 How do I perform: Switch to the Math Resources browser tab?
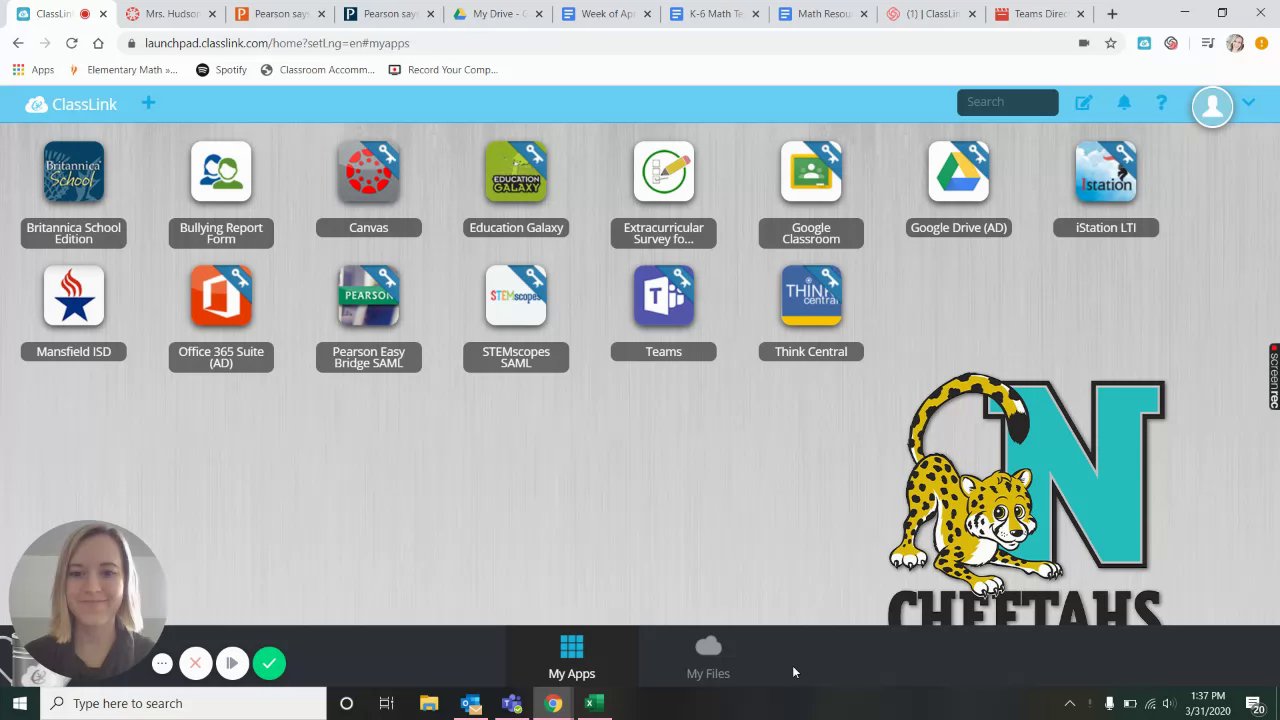click(x=823, y=14)
